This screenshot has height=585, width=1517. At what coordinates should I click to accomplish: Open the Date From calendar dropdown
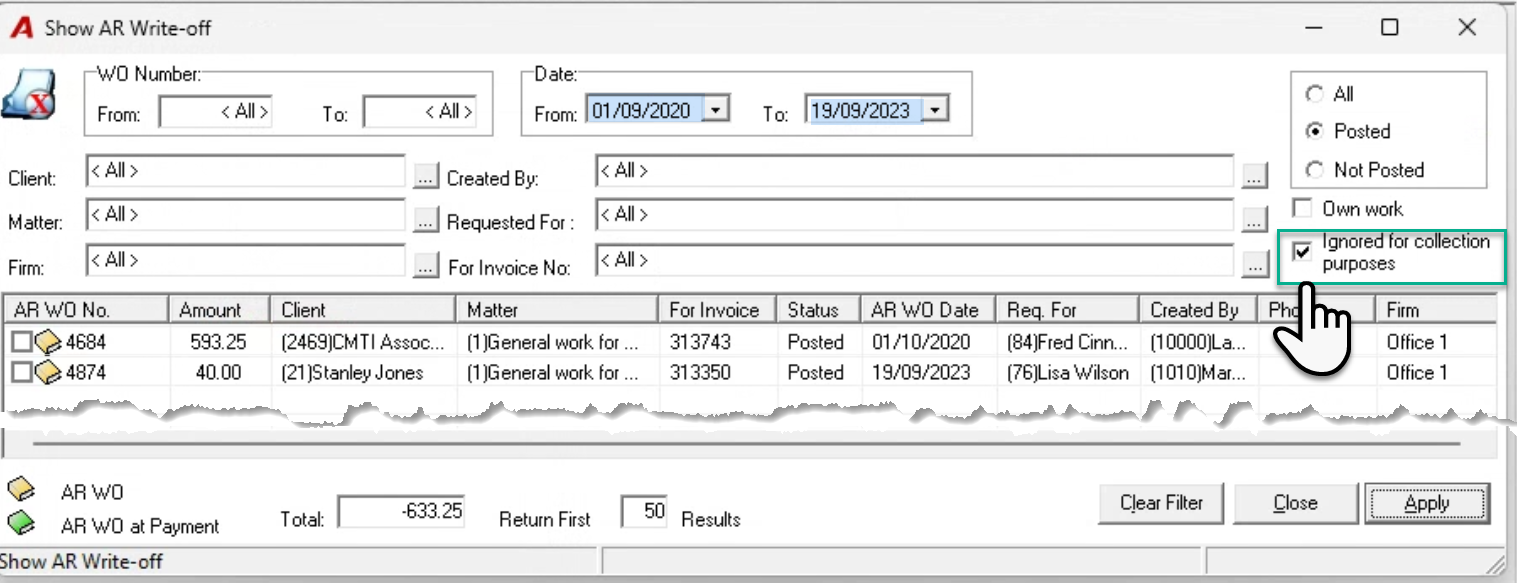tap(717, 110)
